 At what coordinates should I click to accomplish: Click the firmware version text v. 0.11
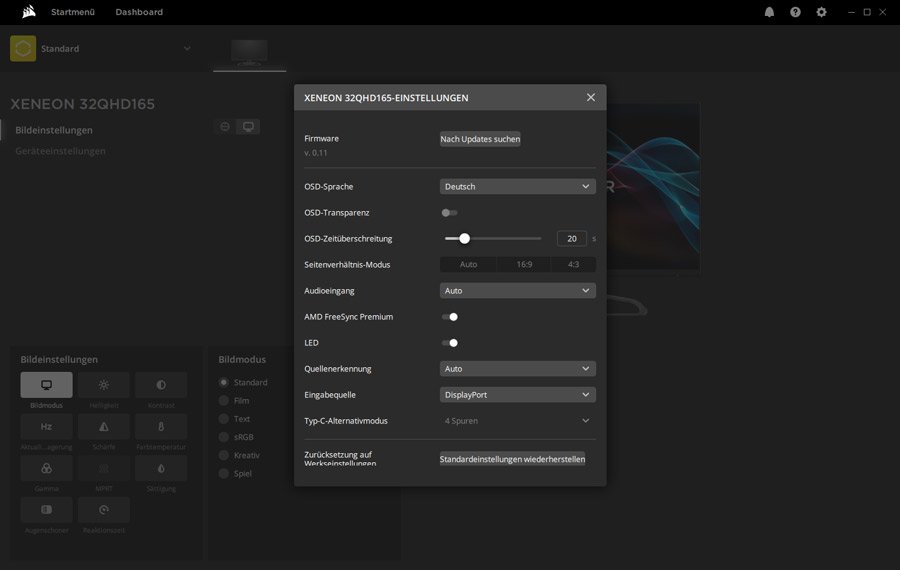point(316,153)
